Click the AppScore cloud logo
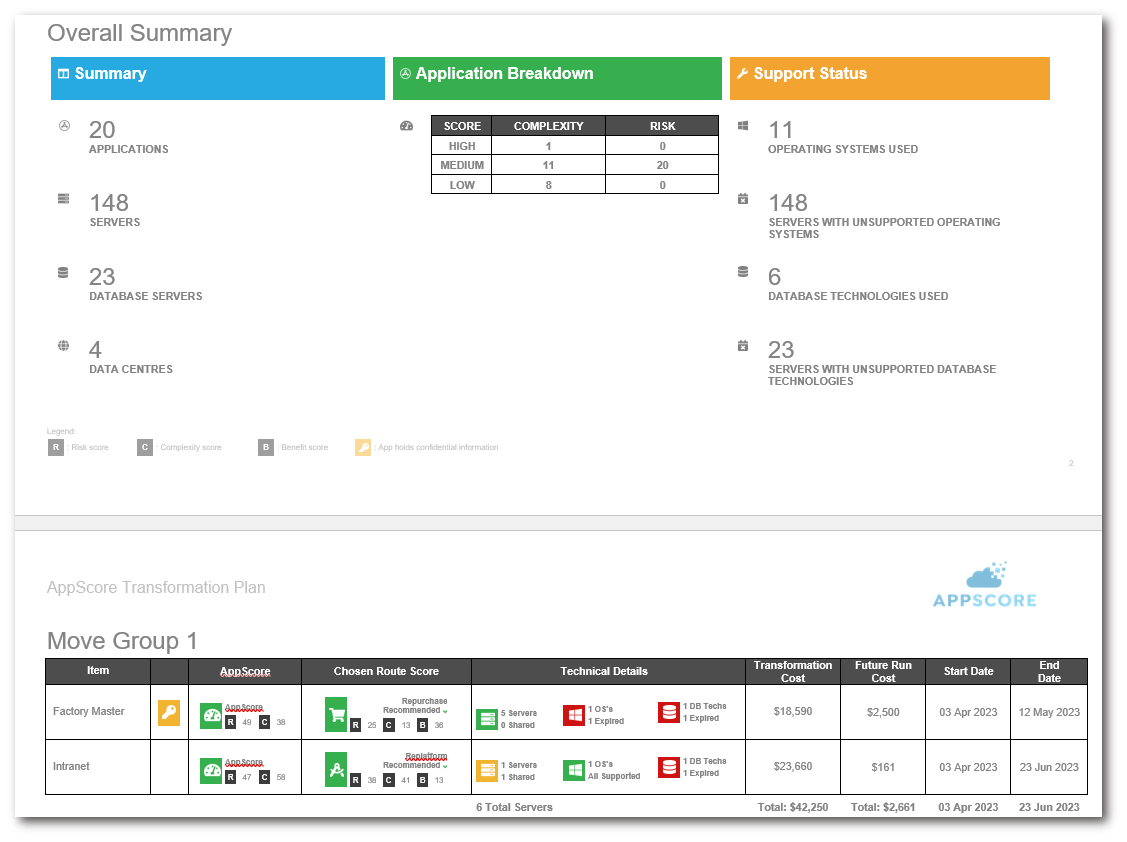This screenshot has height=842, width=1127. tap(984, 585)
